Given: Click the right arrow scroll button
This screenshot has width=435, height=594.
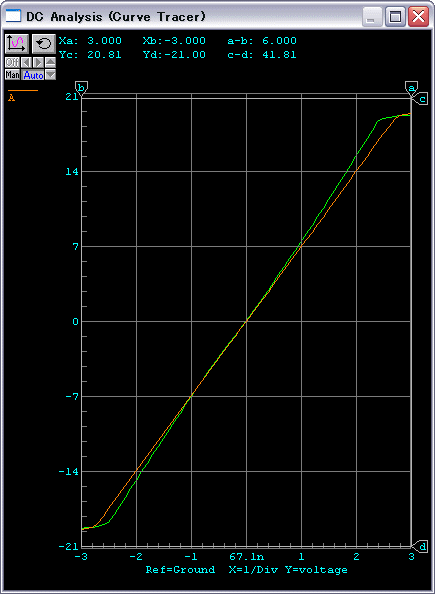Looking at the screenshot, I should coord(38,62).
